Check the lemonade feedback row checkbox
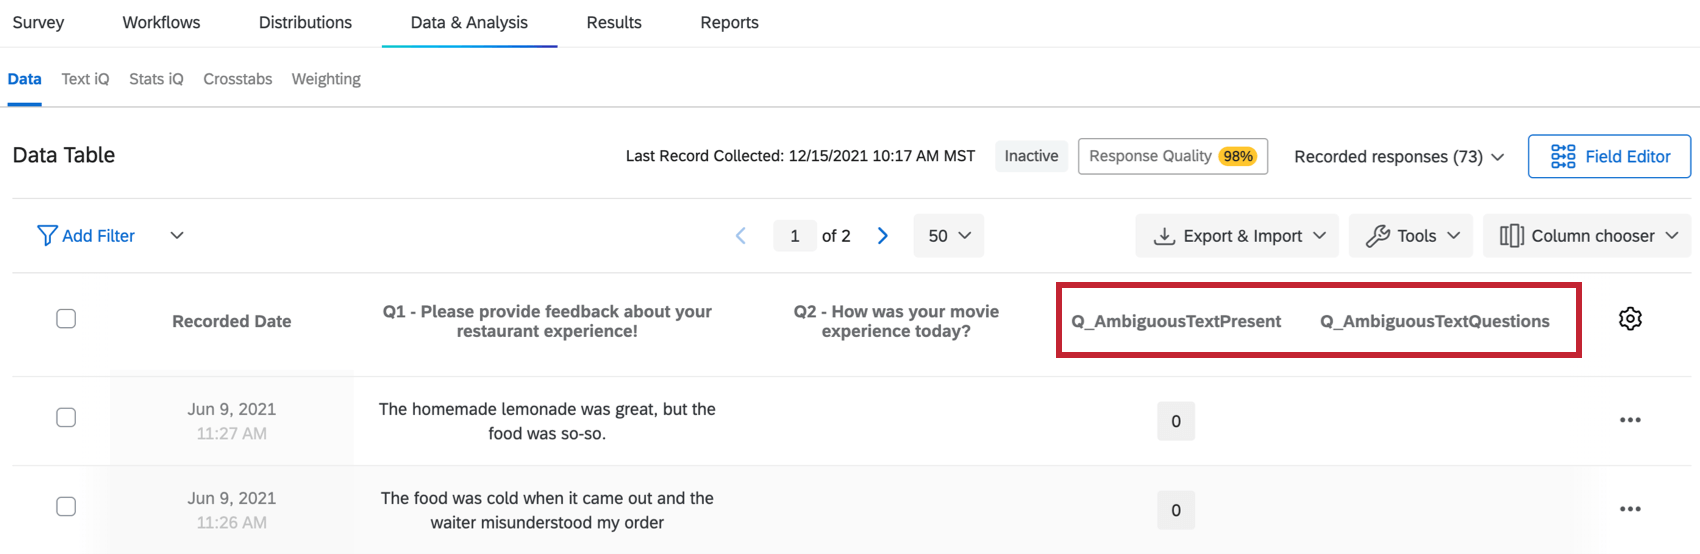 point(66,418)
